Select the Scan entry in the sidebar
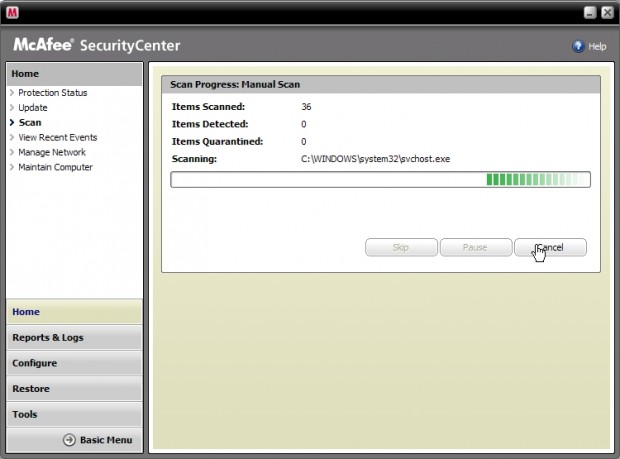 click(30, 123)
